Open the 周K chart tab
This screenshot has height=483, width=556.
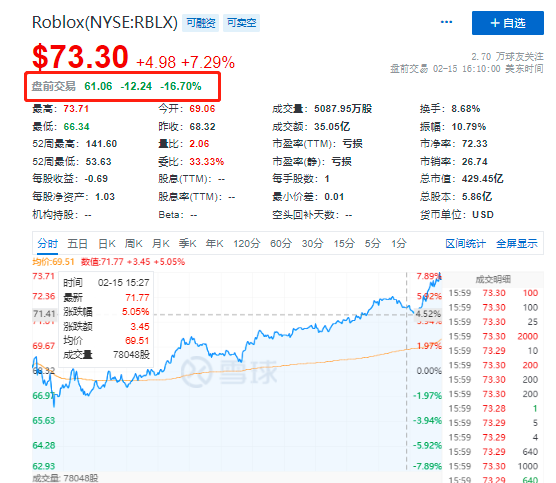coord(133,244)
